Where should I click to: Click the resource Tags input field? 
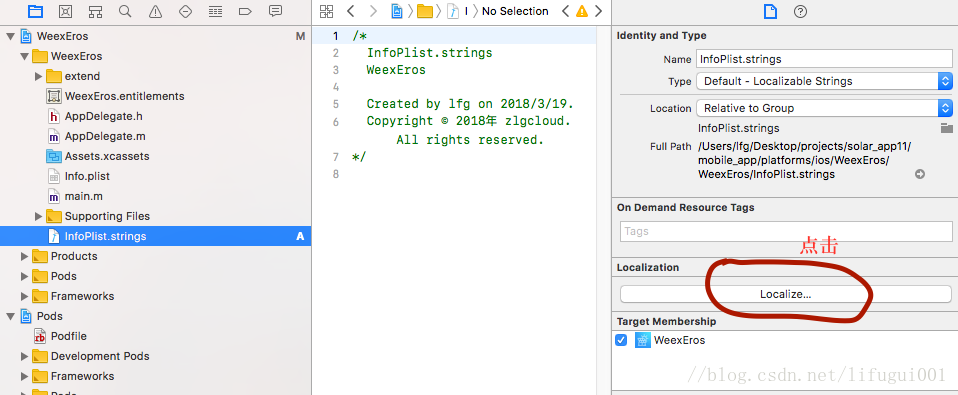[x=786, y=231]
